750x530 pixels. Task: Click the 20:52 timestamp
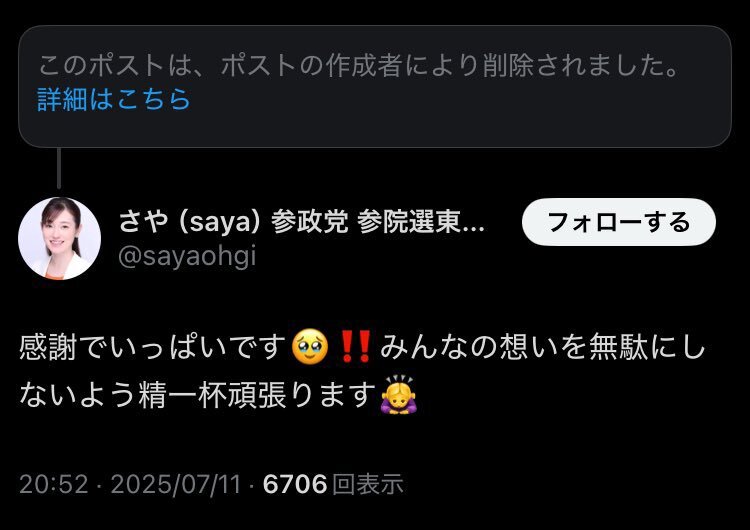coord(54,484)
